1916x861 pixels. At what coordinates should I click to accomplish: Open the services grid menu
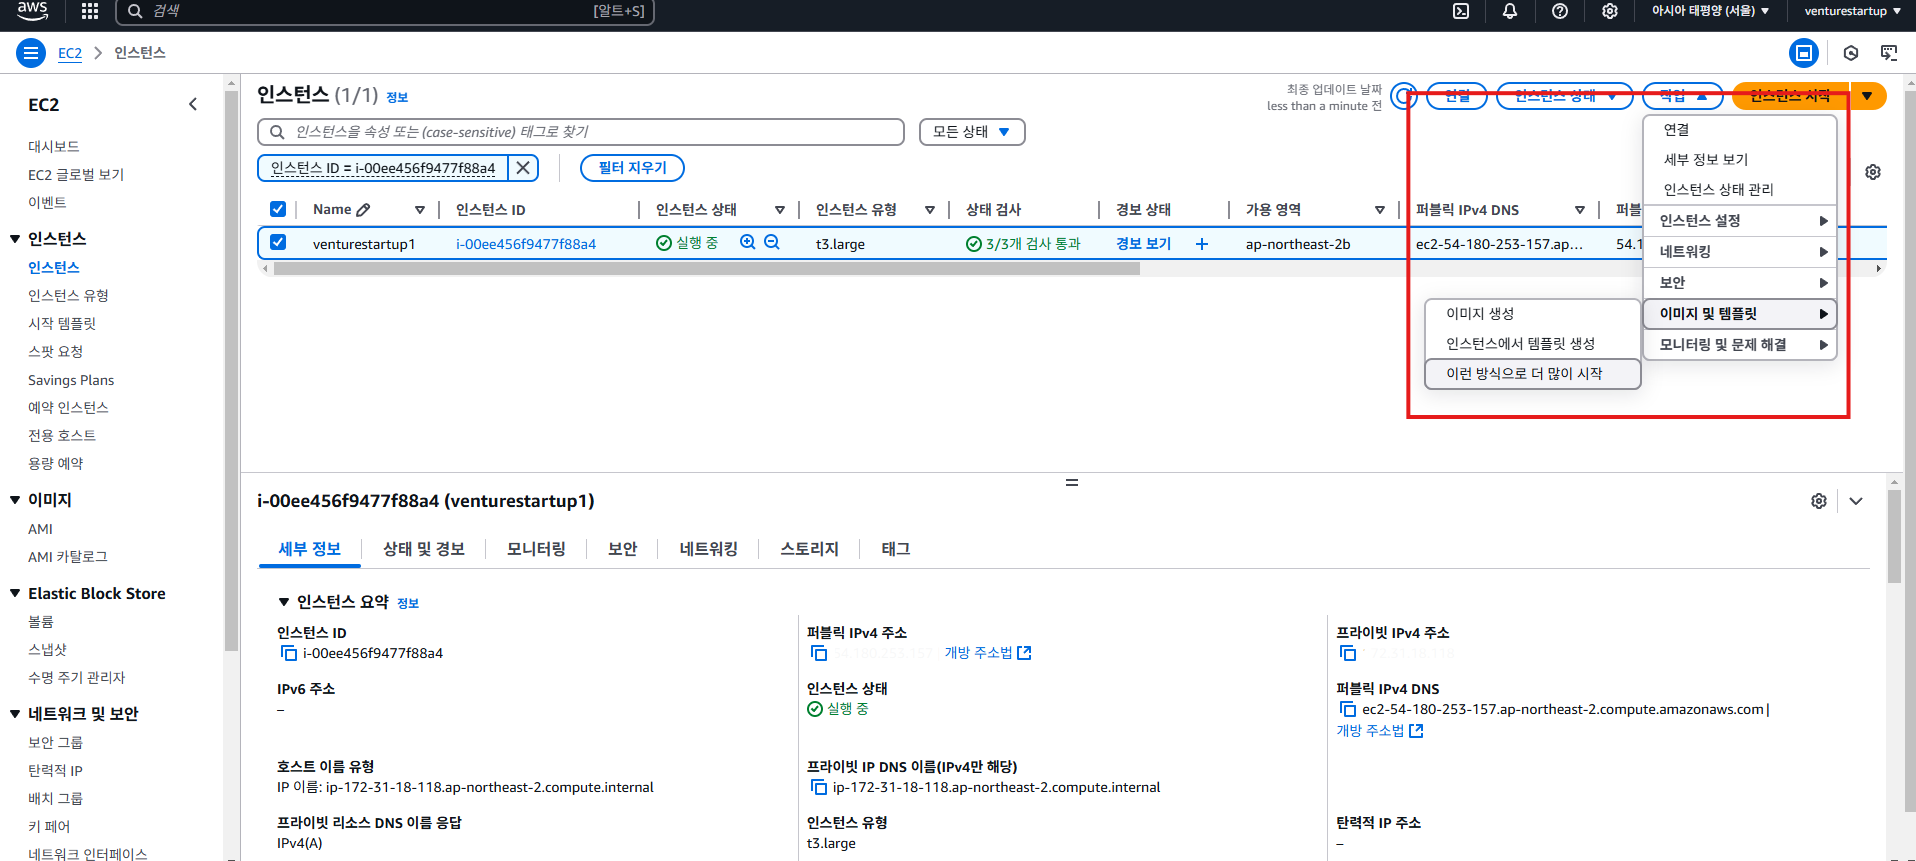click(90, 11)
